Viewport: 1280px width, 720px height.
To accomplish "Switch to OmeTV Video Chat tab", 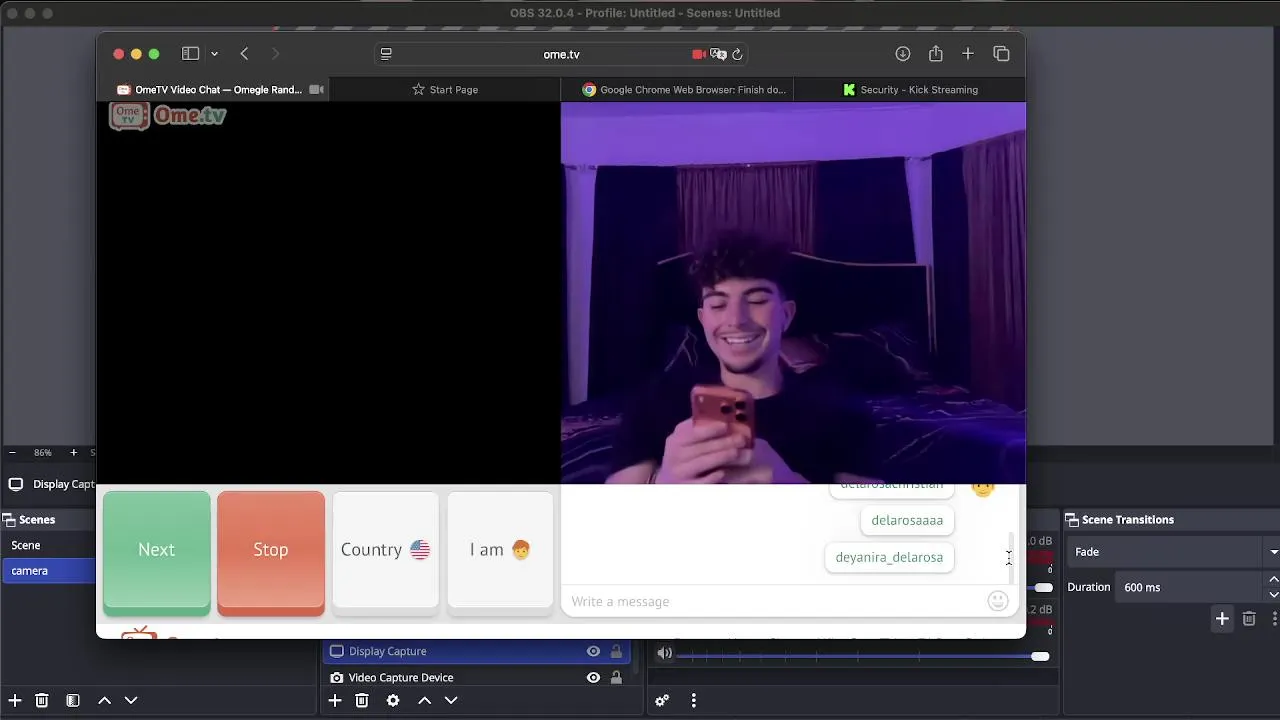I will 212,90.
